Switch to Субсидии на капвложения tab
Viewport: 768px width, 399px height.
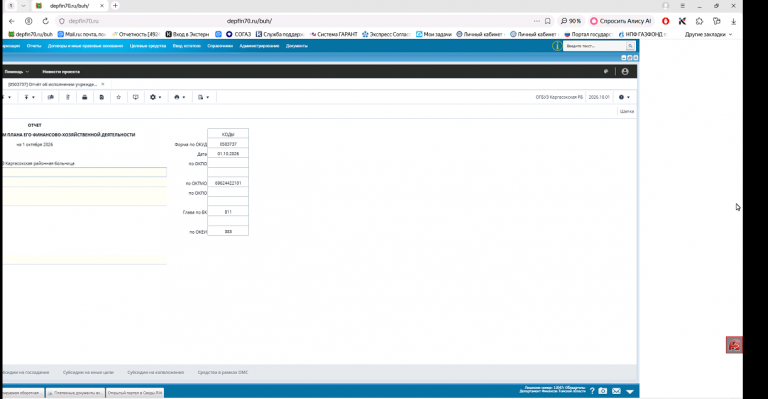(156, 373)
